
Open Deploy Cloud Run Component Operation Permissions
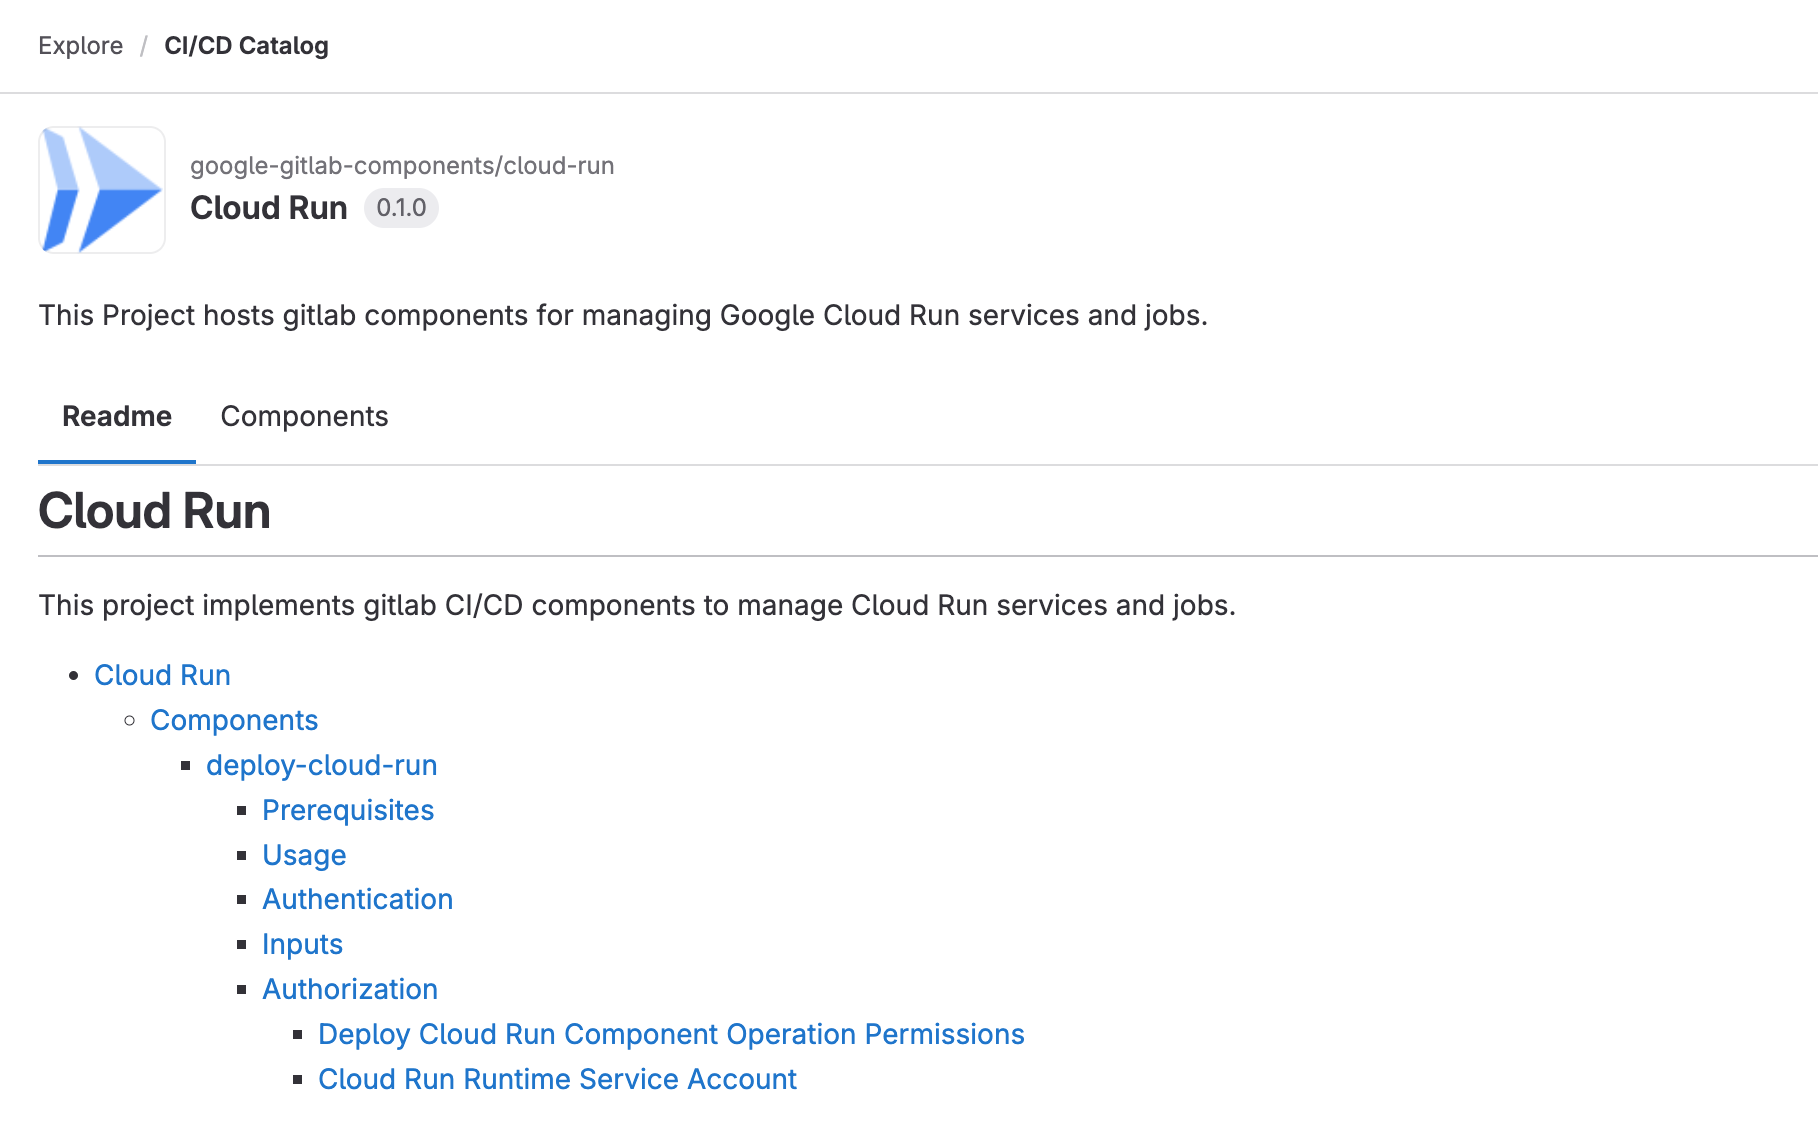[x=671, y=1034]
